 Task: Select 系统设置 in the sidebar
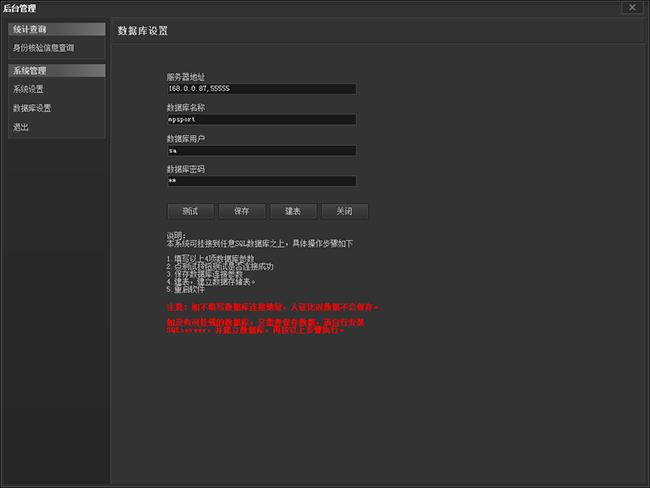[x=28, y=89]
